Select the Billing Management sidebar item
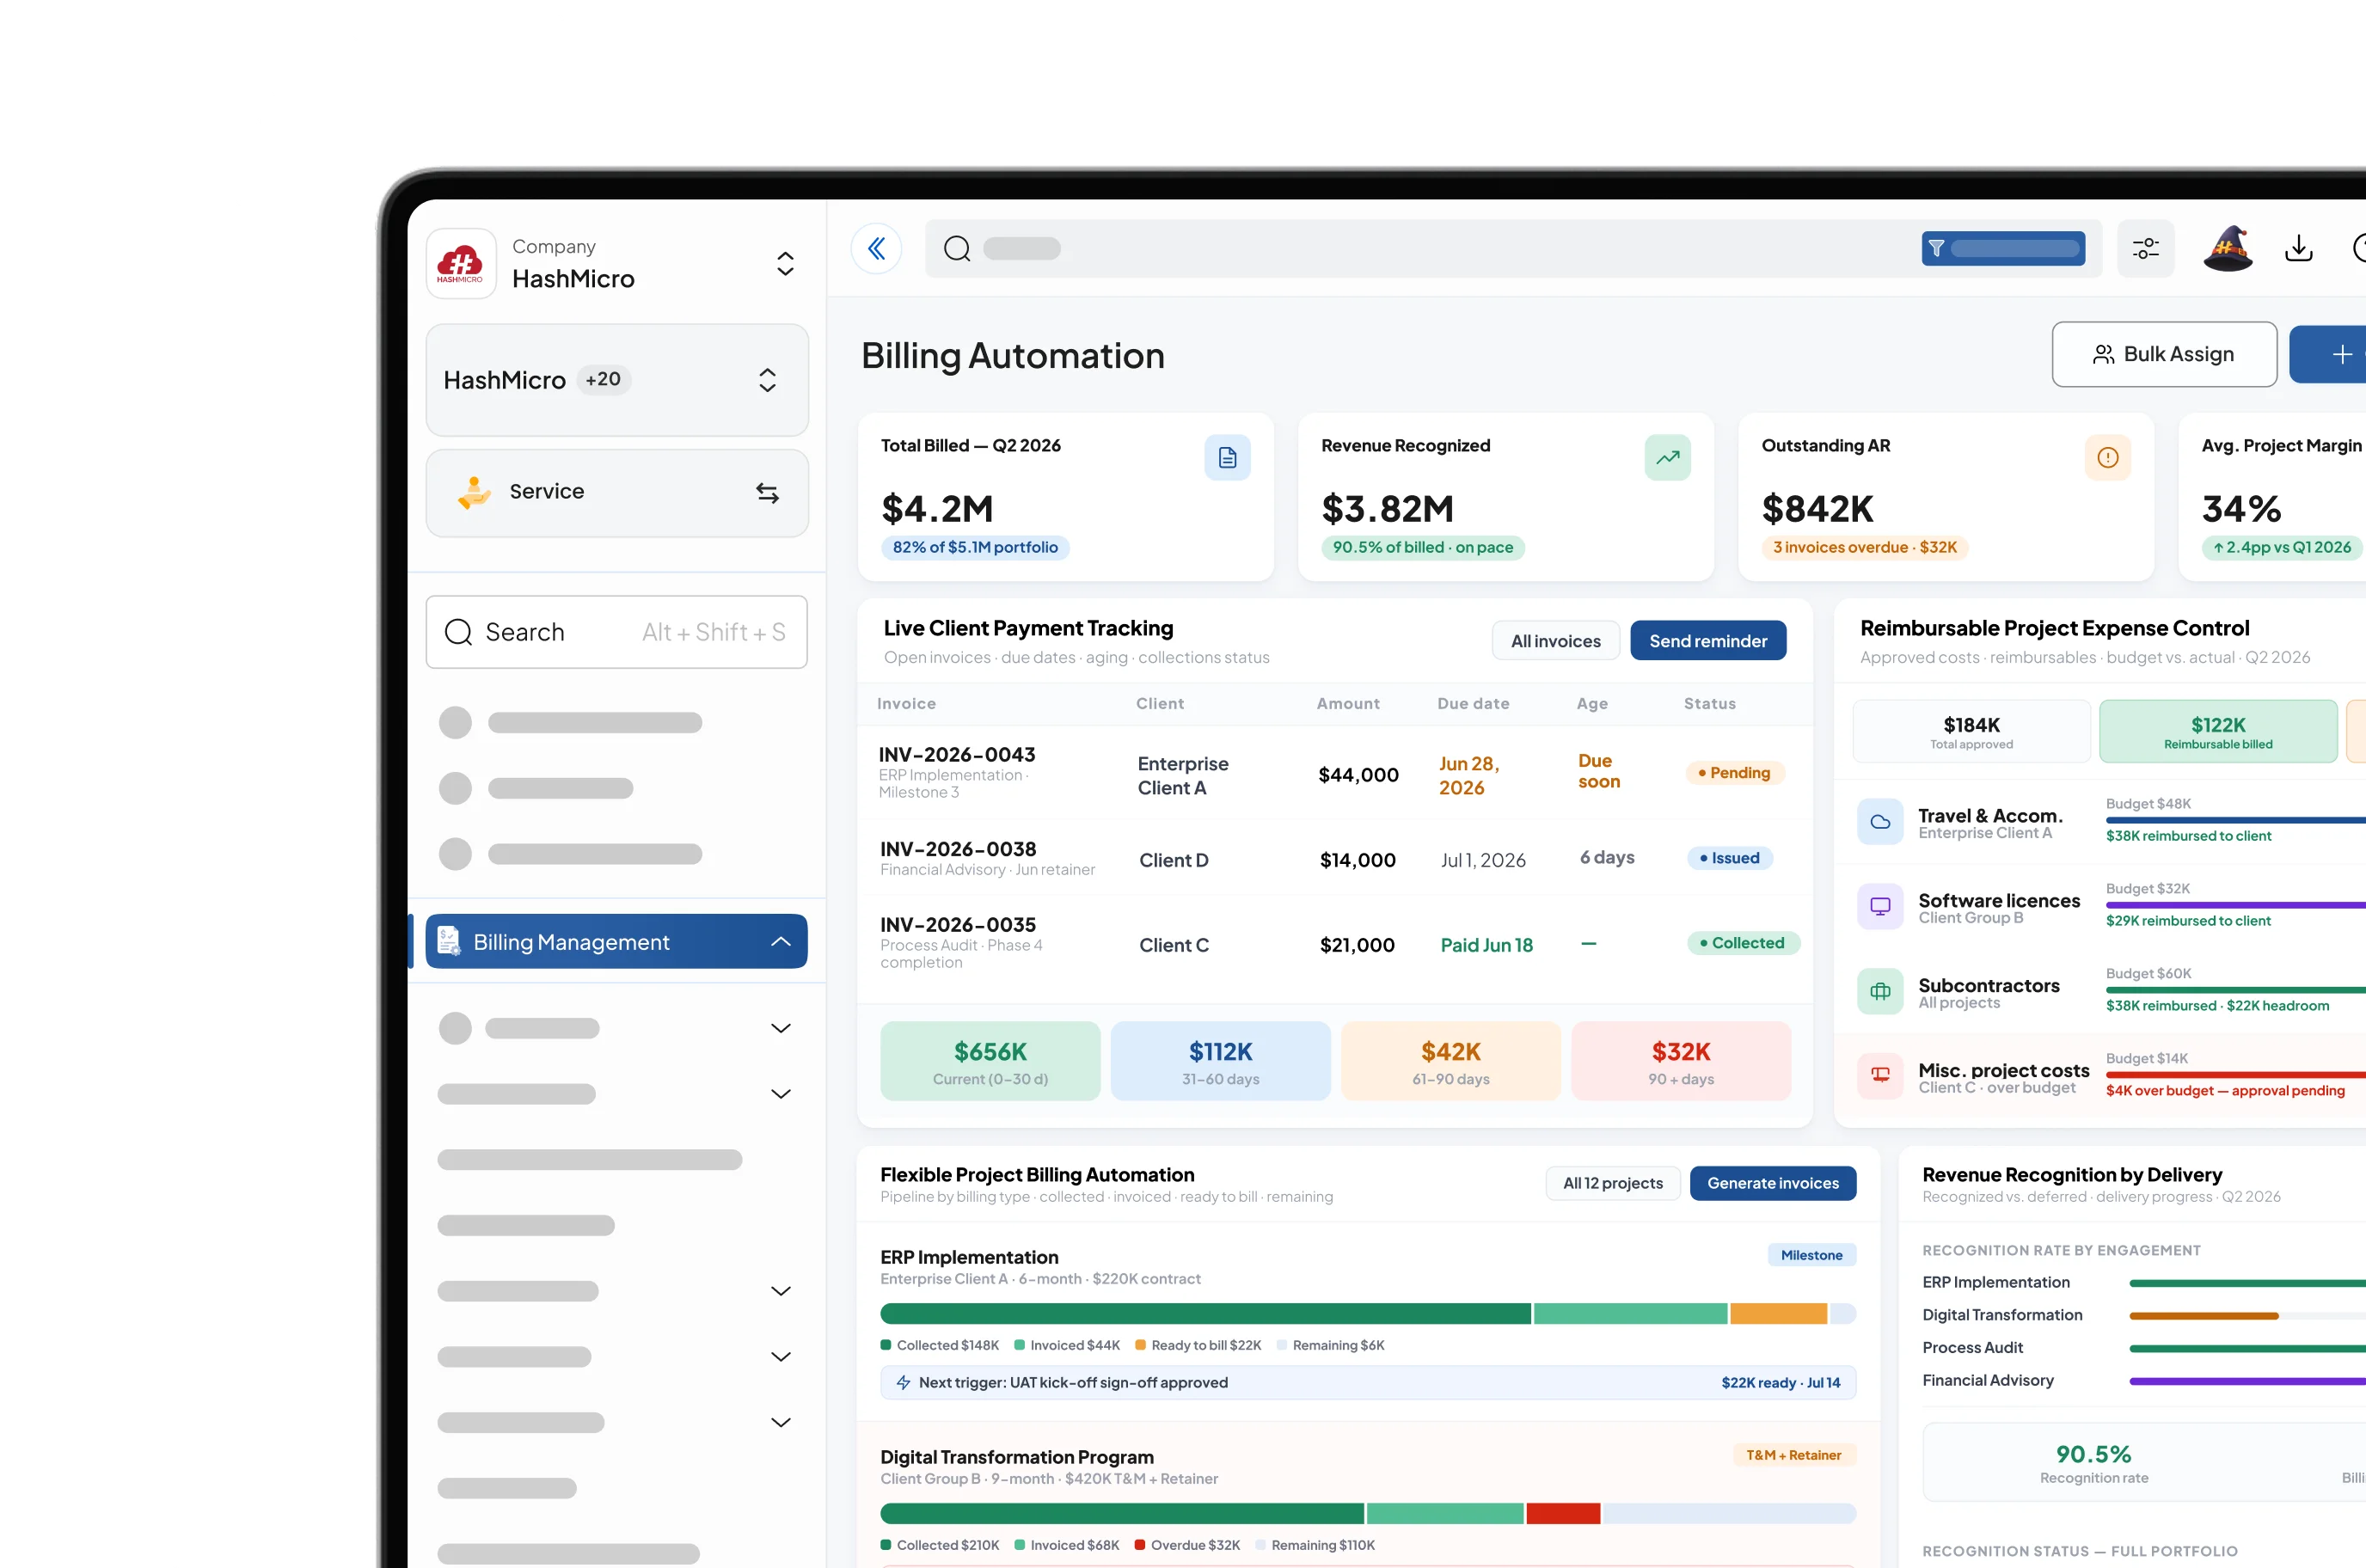The height and width of the screenshot is (1568, 2366). [616, 941]
